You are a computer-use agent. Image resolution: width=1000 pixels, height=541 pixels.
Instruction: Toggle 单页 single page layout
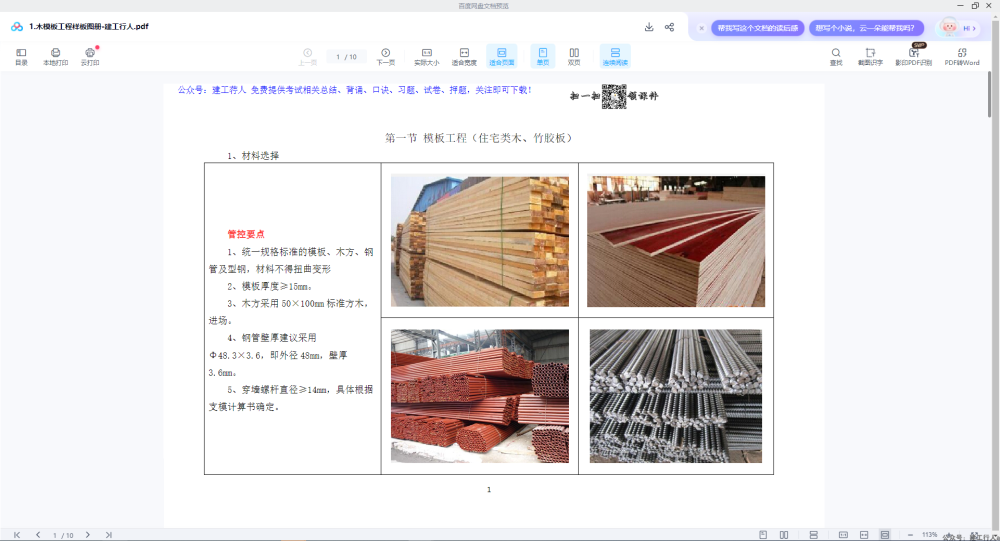(x=543, y=56)
